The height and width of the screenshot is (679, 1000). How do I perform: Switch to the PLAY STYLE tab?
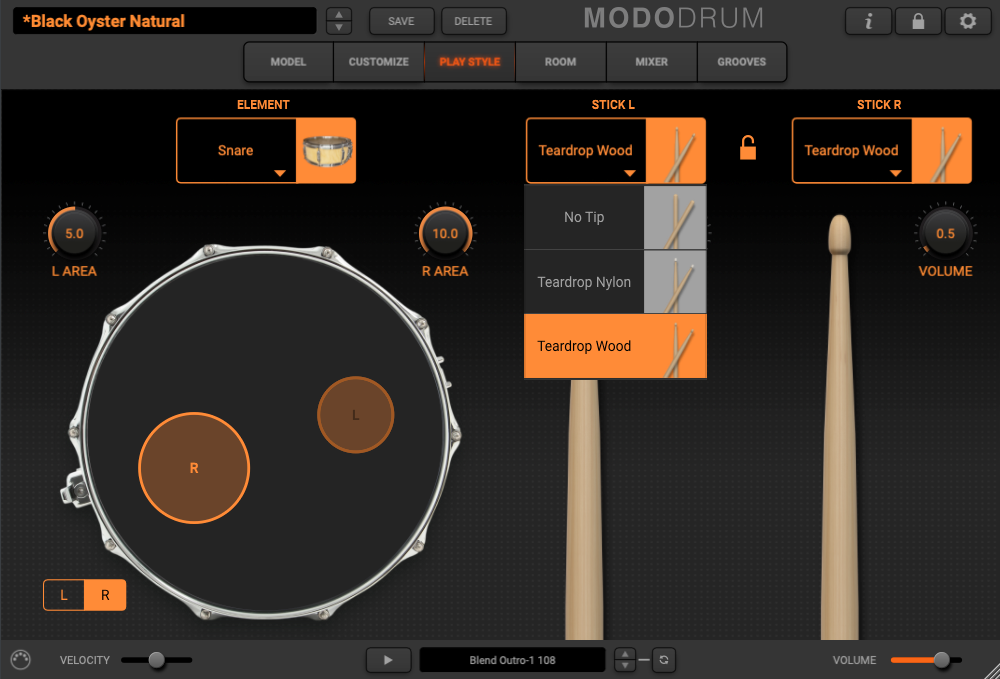(470, 62)
